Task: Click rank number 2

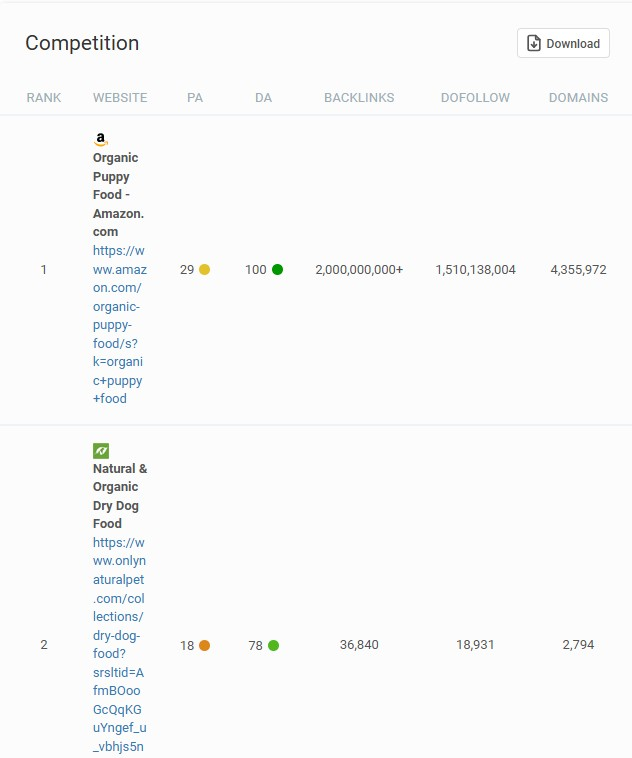Action: [44, 645]
